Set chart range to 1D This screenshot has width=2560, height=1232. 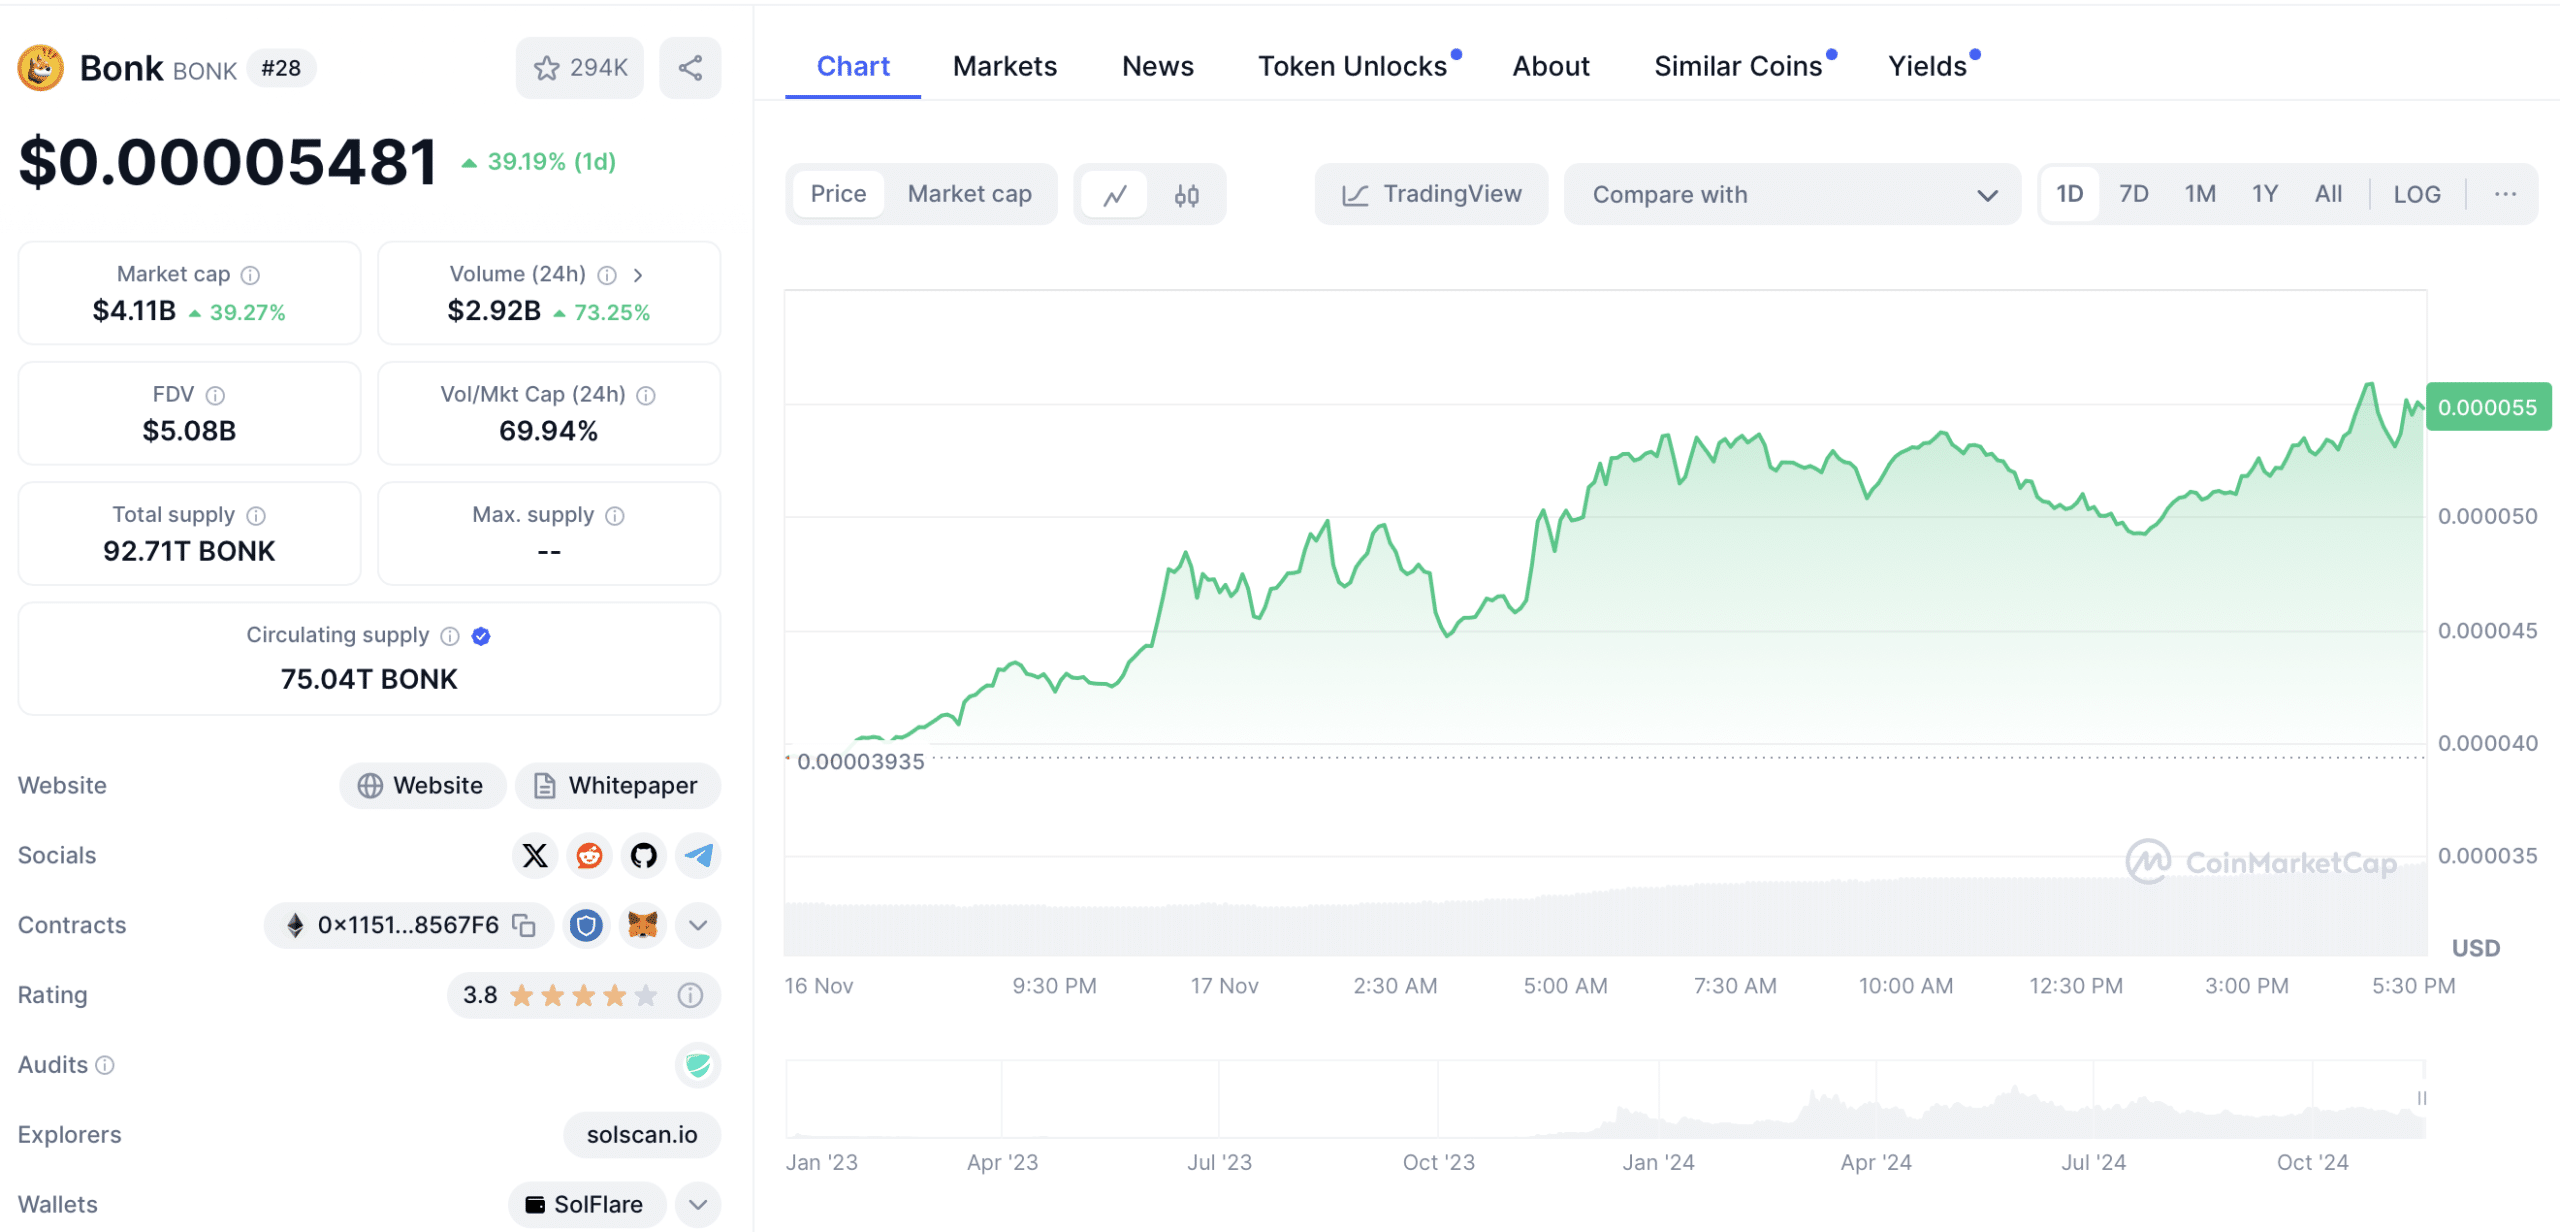pyautogui.click(x=2069, y=195)
